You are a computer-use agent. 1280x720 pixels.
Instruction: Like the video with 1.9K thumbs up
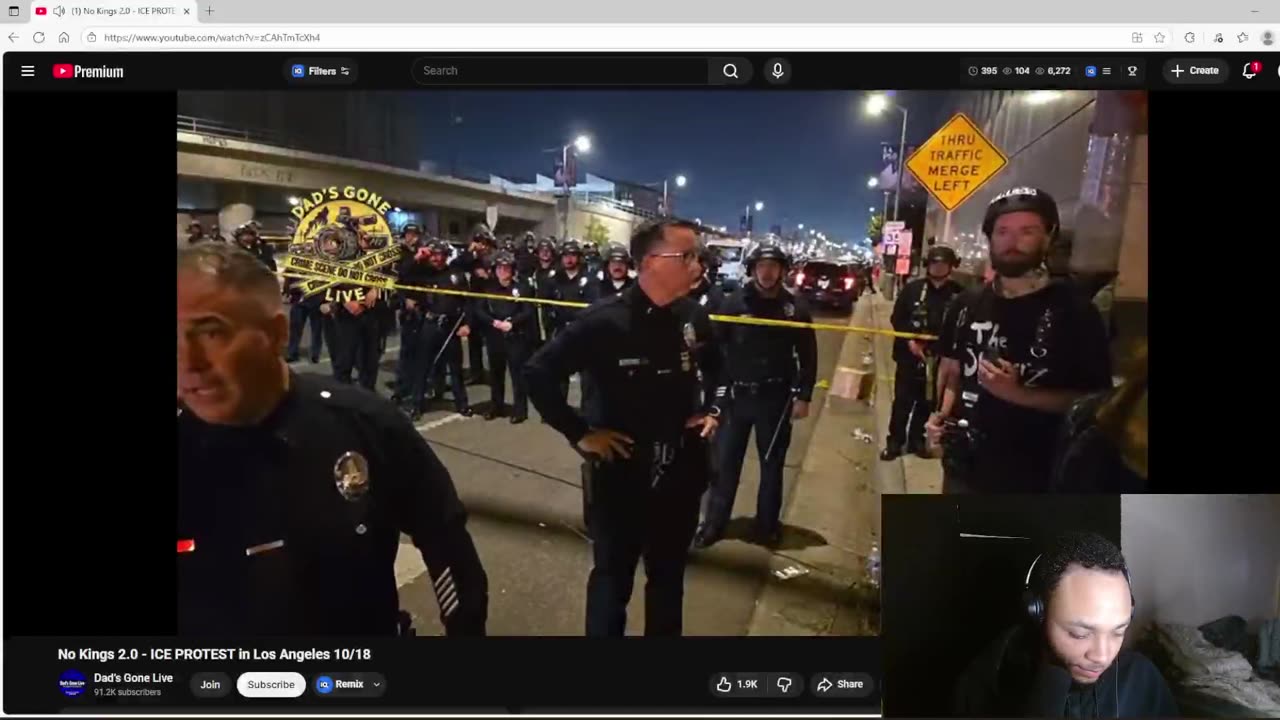(736, 685)
